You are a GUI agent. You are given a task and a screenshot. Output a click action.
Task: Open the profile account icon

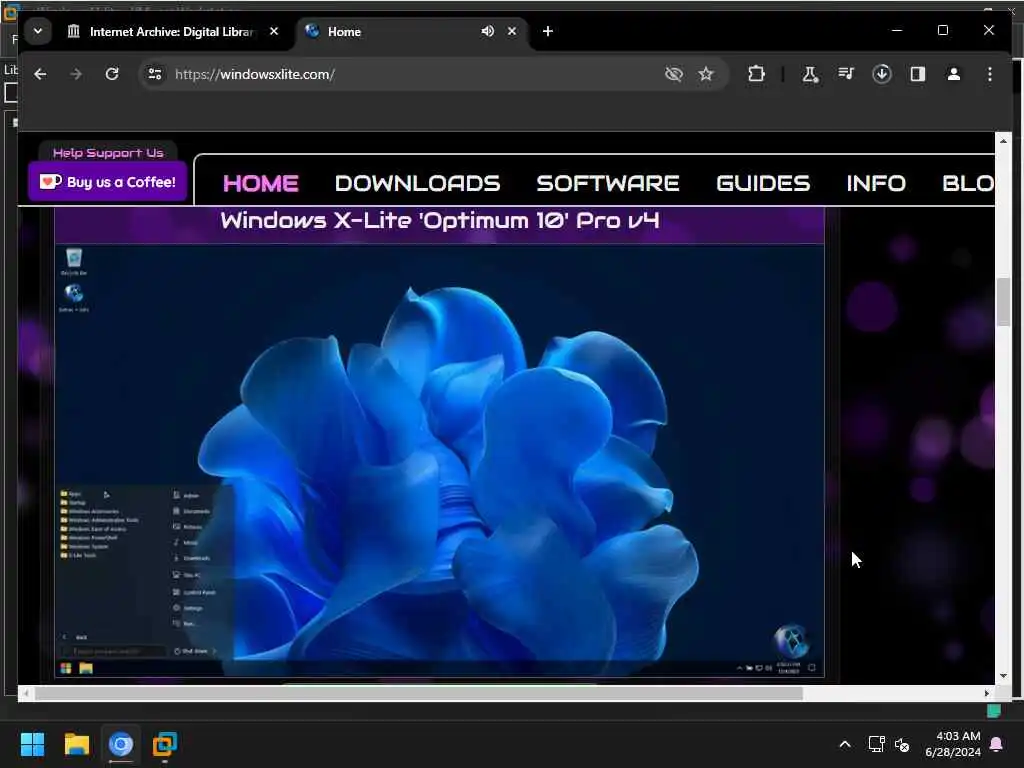(x=953, y=74)
